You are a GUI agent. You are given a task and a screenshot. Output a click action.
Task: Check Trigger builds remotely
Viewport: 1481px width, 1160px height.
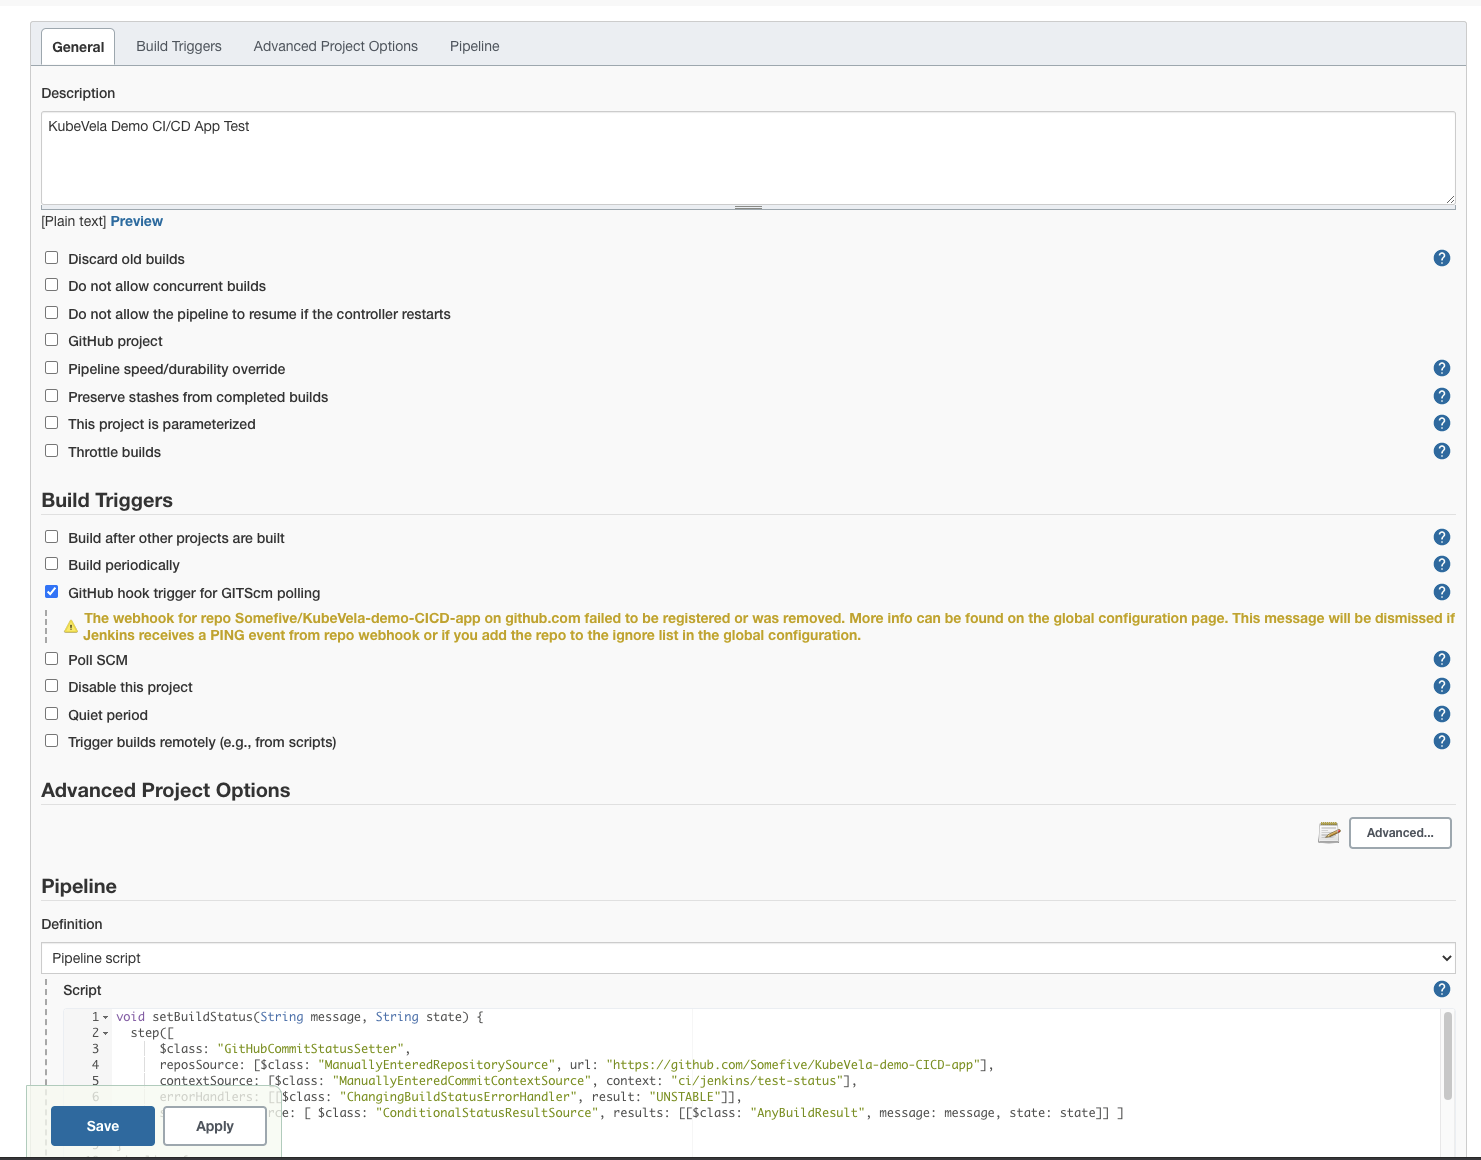52,741
